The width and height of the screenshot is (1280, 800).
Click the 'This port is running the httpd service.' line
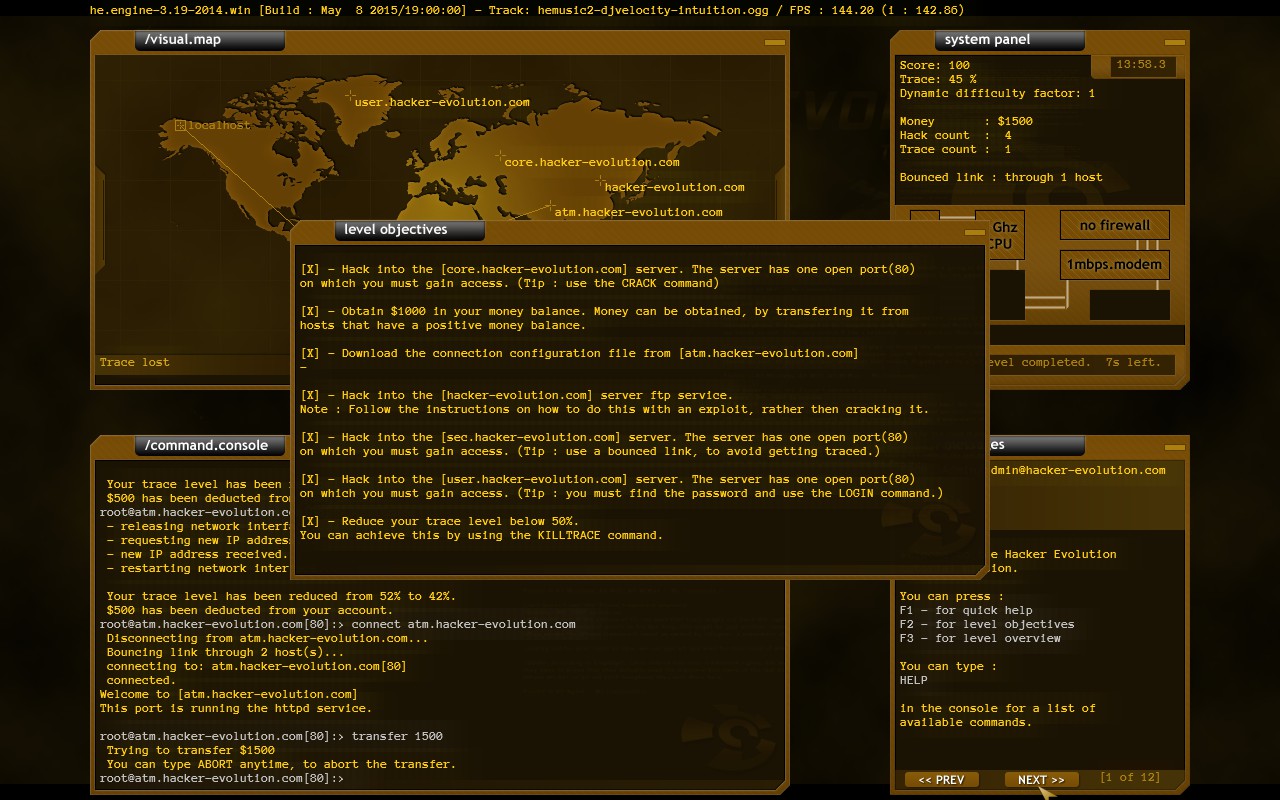235,708
